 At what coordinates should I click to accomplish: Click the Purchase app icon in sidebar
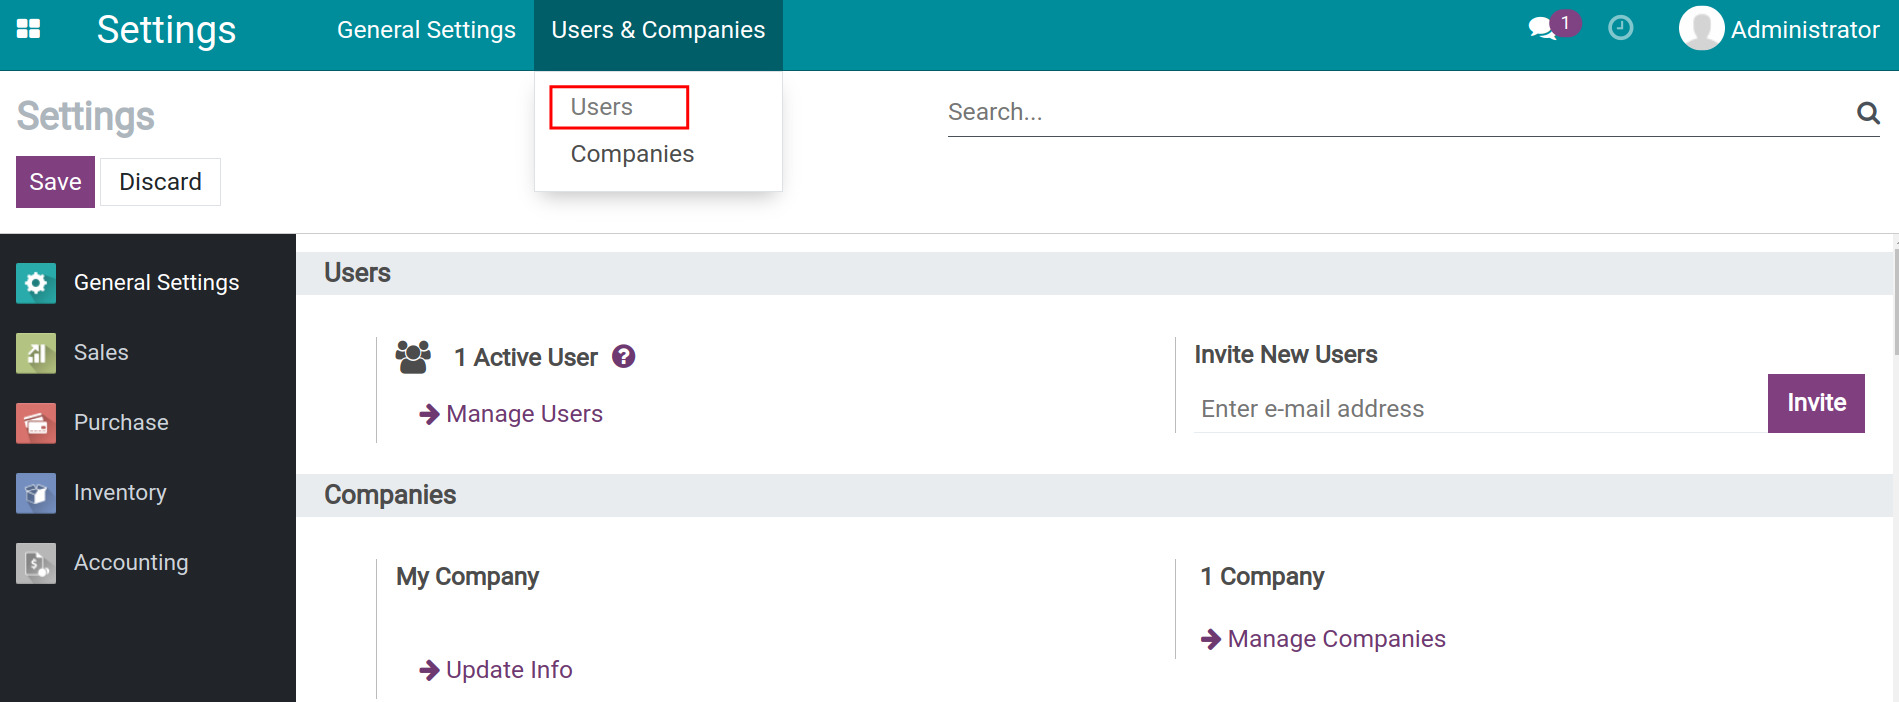(x=36, y=423)
